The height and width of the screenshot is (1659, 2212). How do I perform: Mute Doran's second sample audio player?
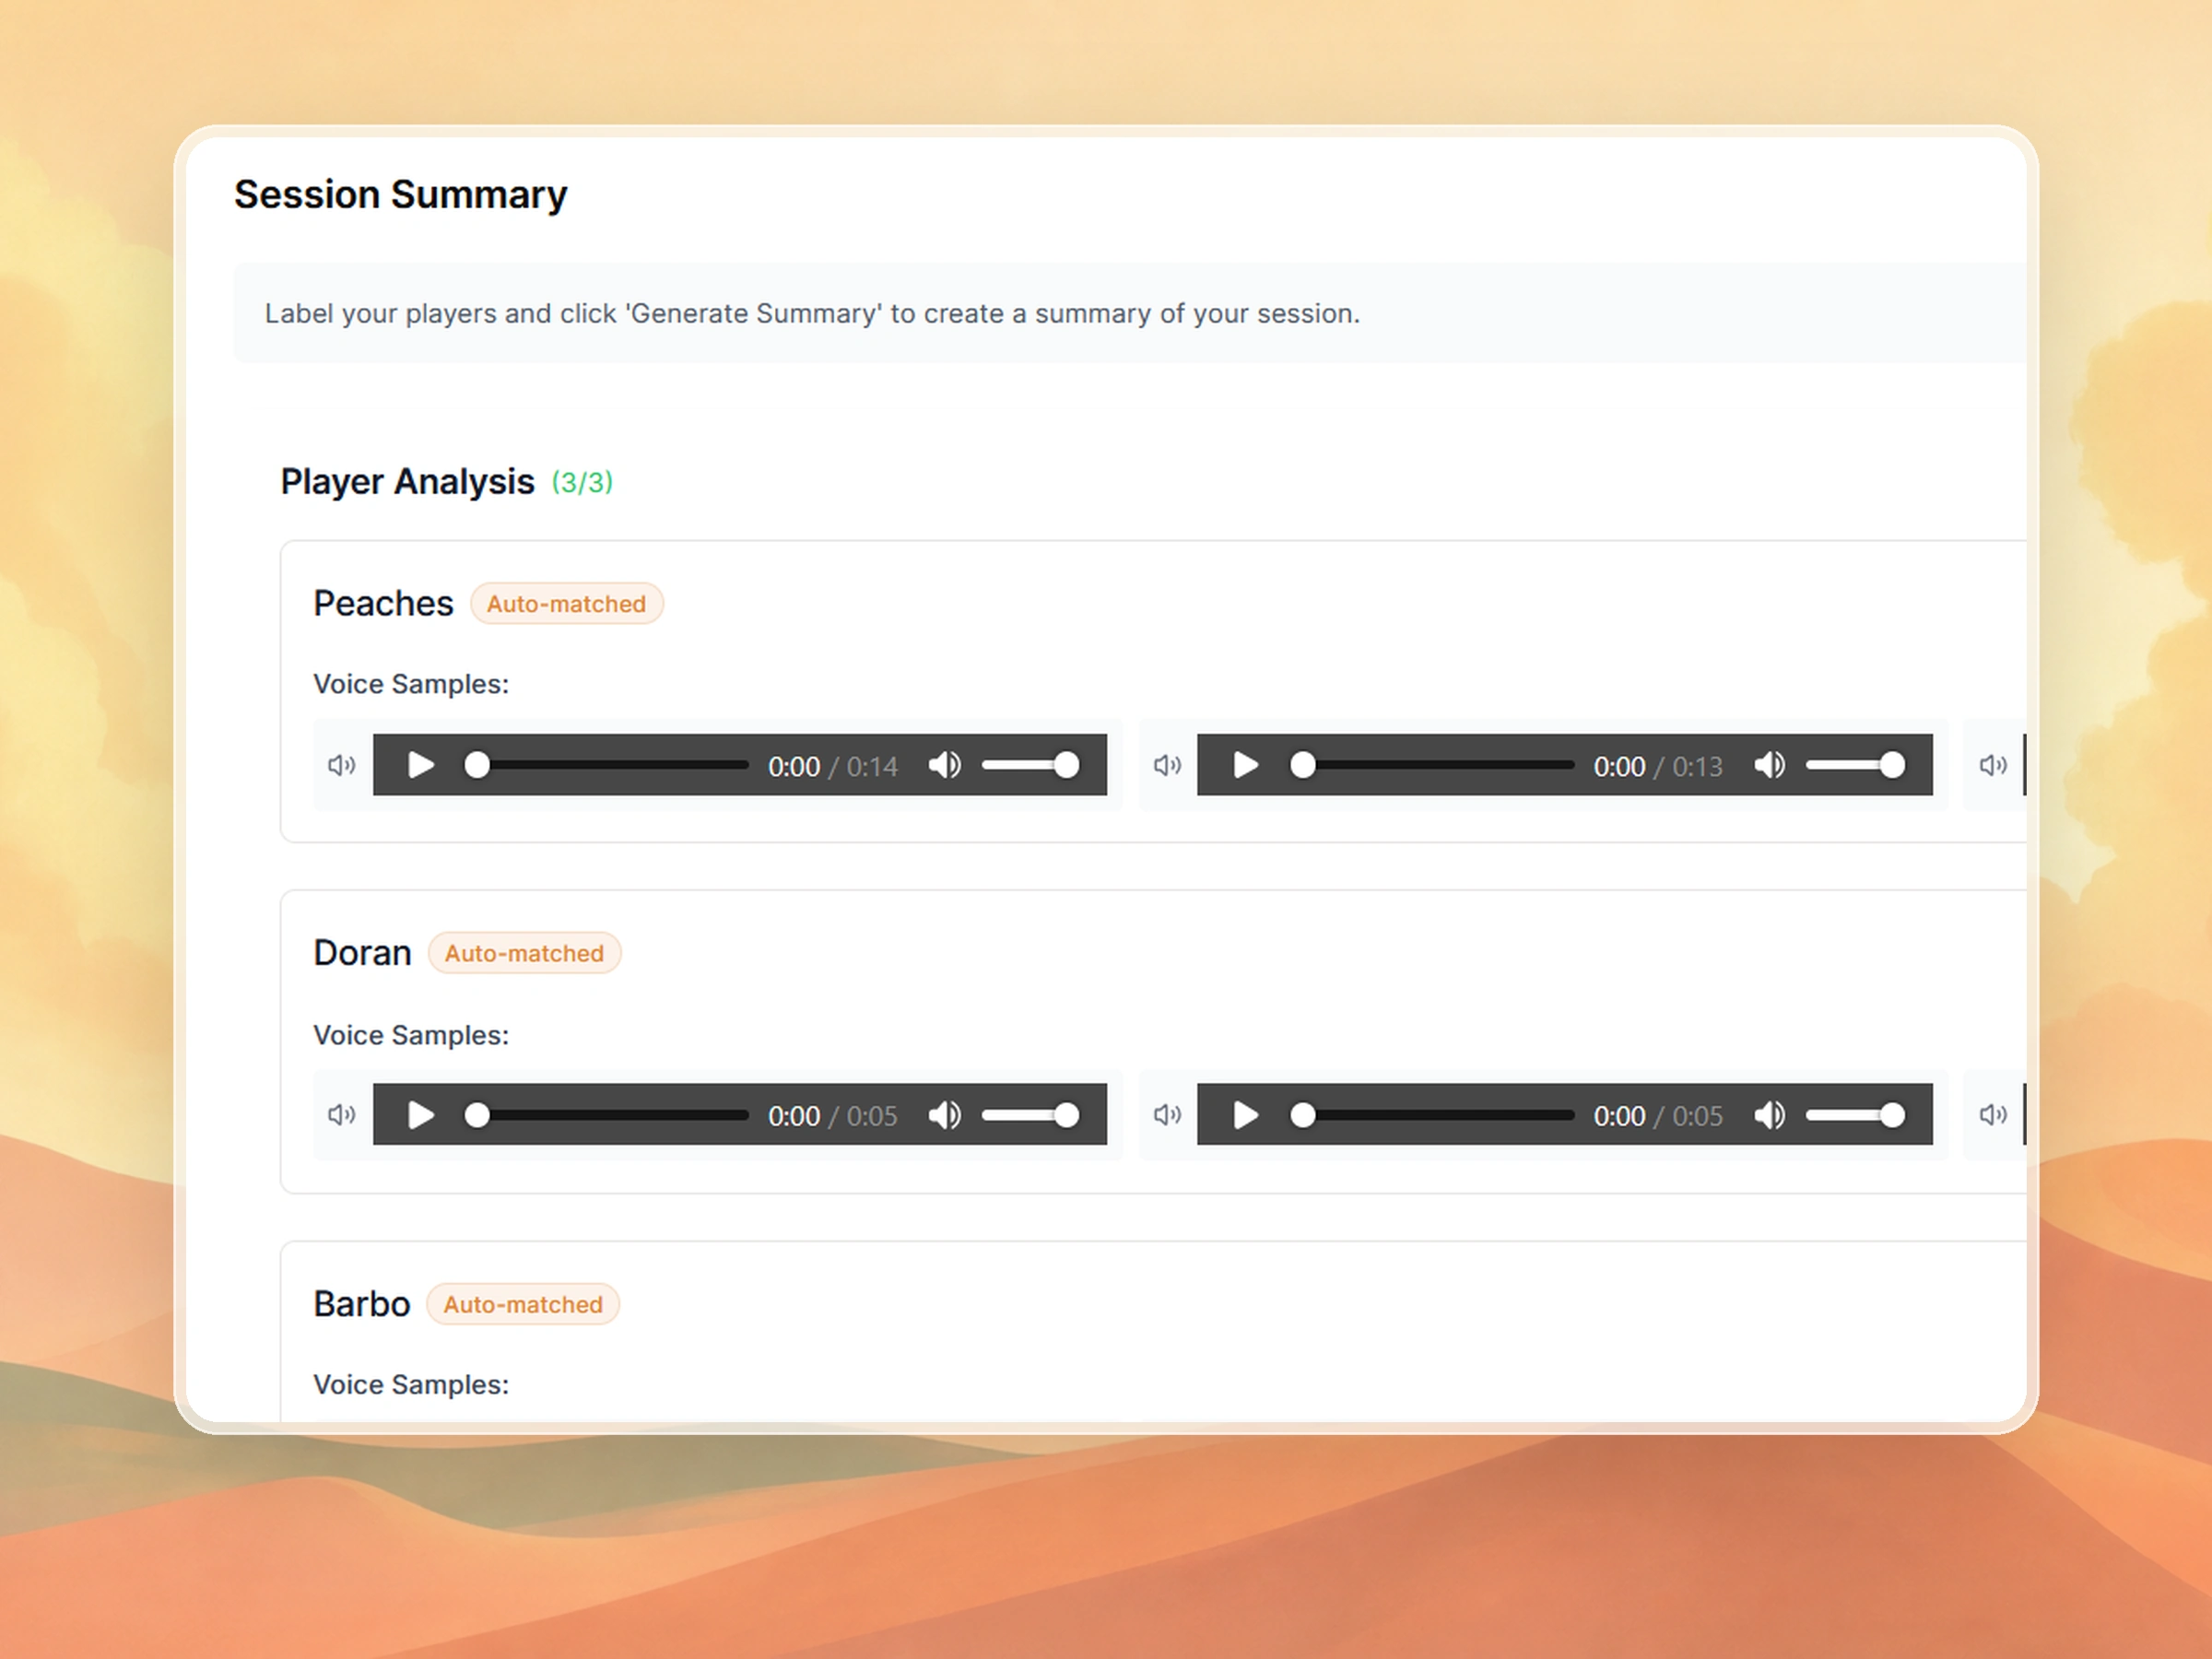coord(1770,1115)
